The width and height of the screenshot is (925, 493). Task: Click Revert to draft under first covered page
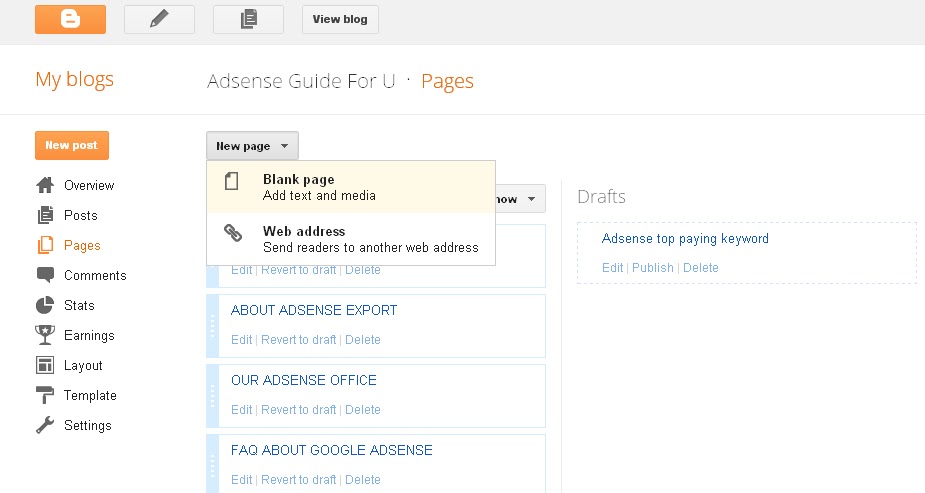[x=299, y=270]
